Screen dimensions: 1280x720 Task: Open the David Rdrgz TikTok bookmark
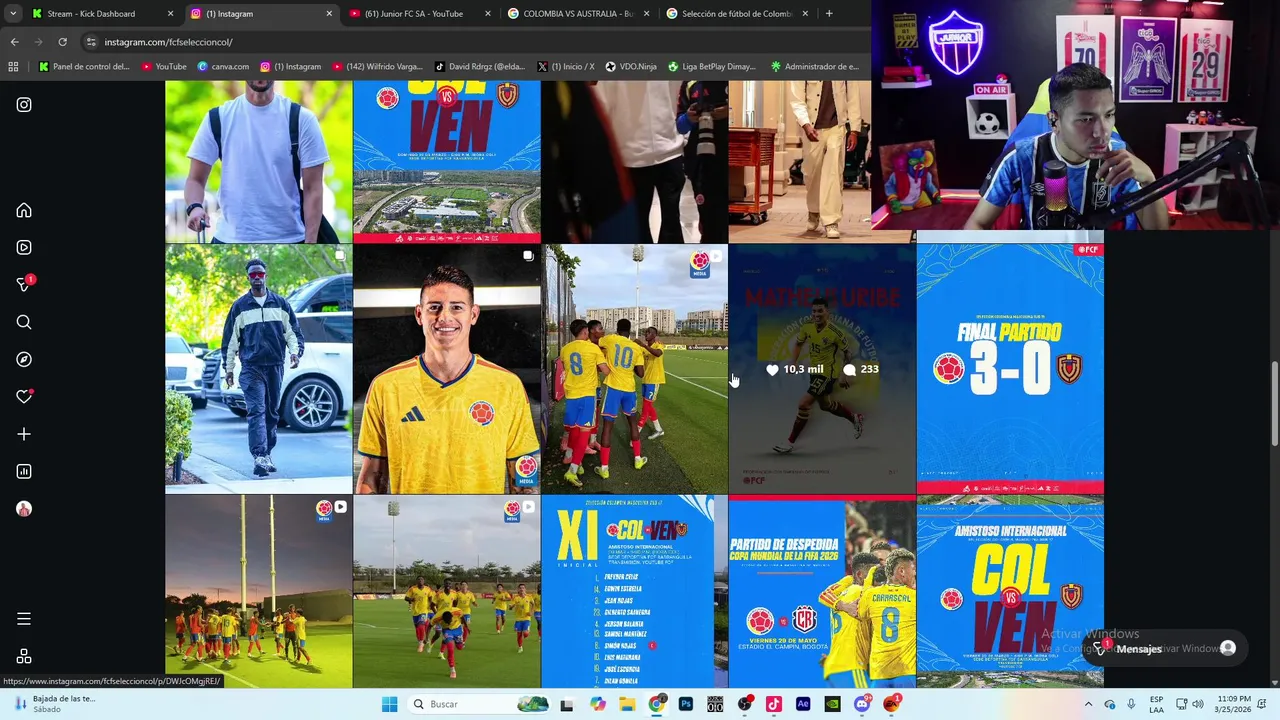click(480, 67)
